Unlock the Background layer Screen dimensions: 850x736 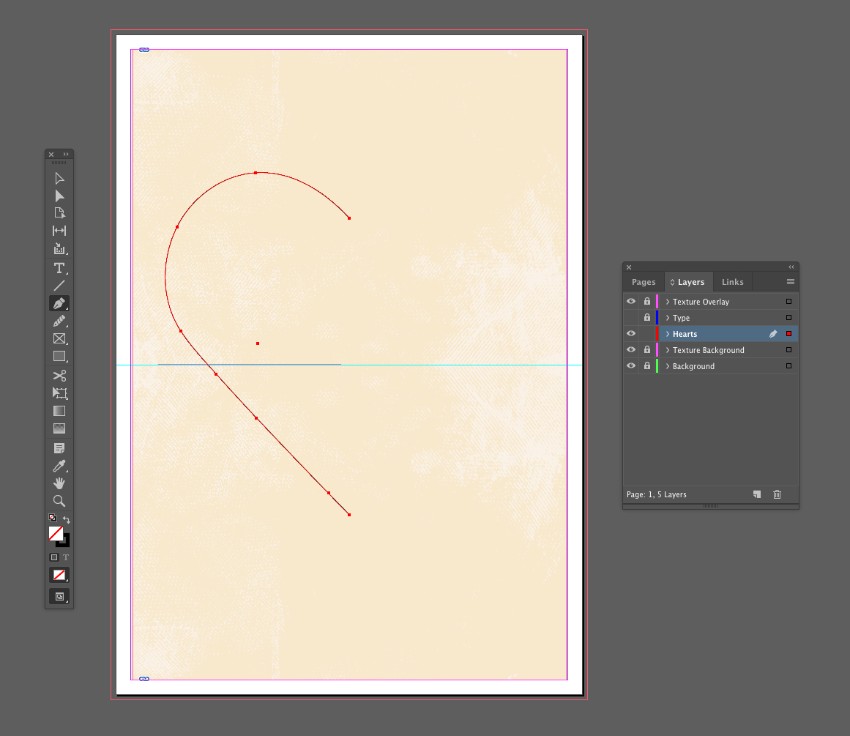647,366
